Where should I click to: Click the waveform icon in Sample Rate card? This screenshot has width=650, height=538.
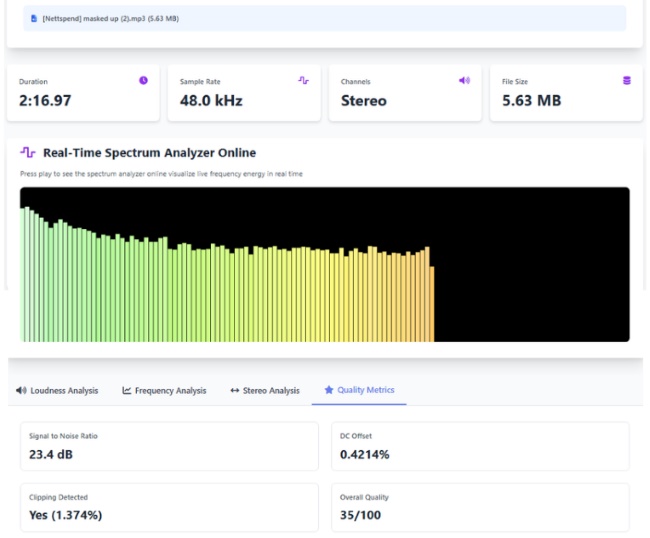pos(303,81)
